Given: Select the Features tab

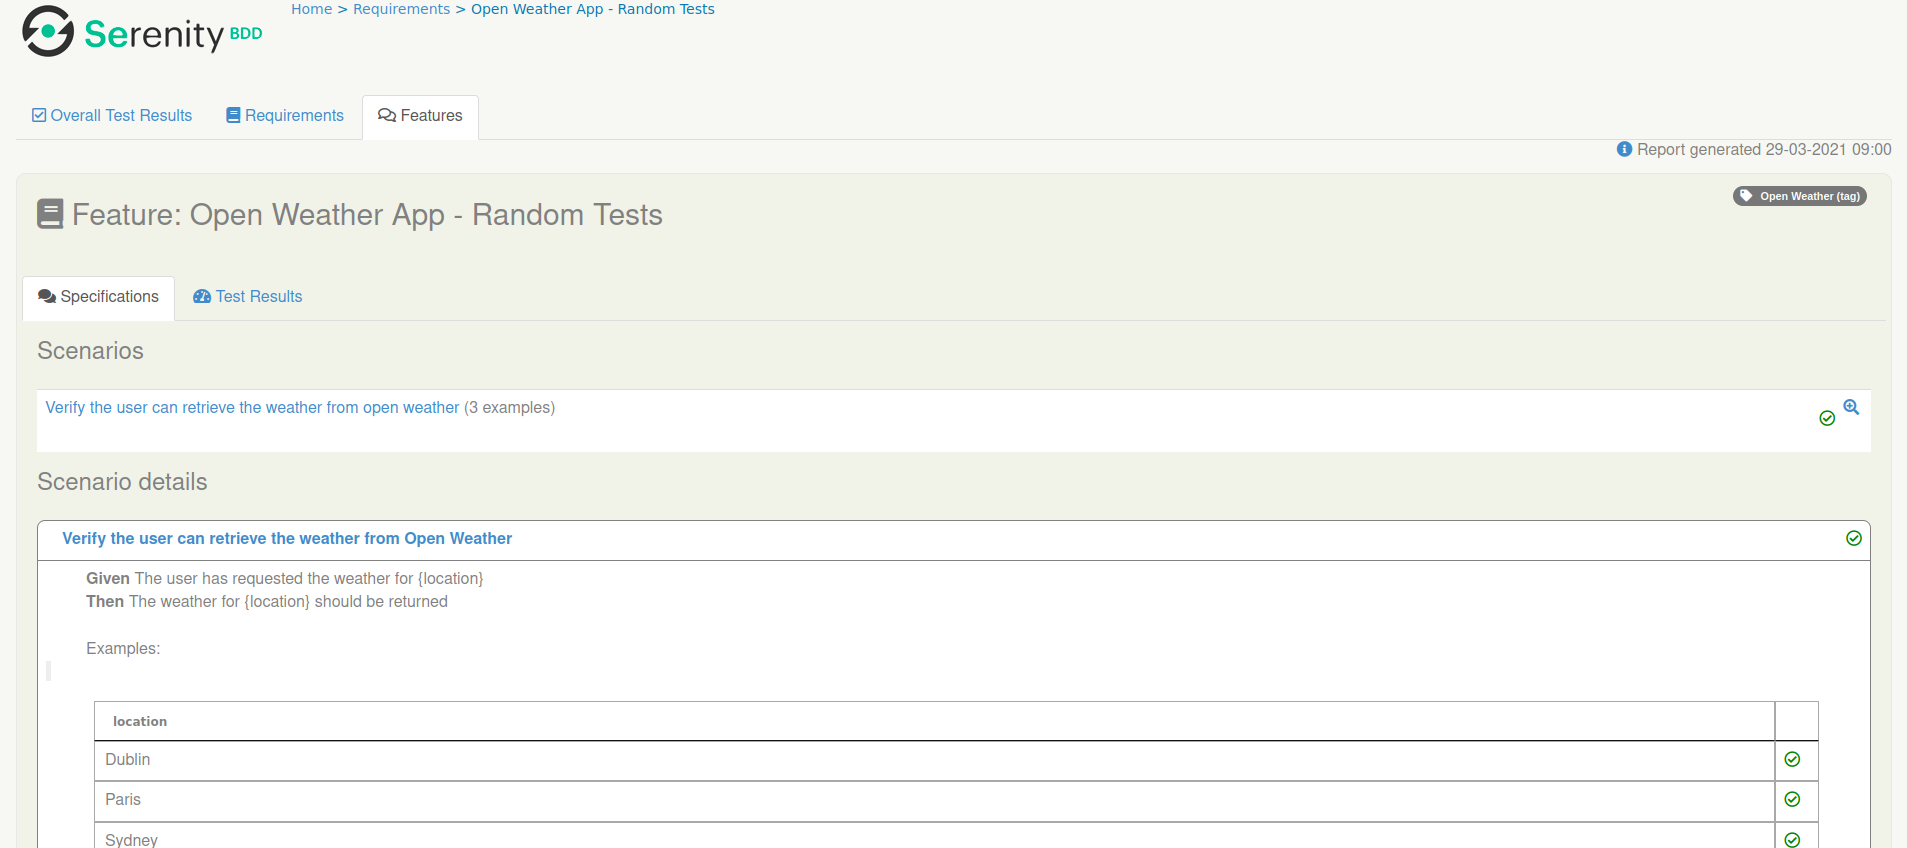Looking at the screenshot, I should [x=420, y=116].
